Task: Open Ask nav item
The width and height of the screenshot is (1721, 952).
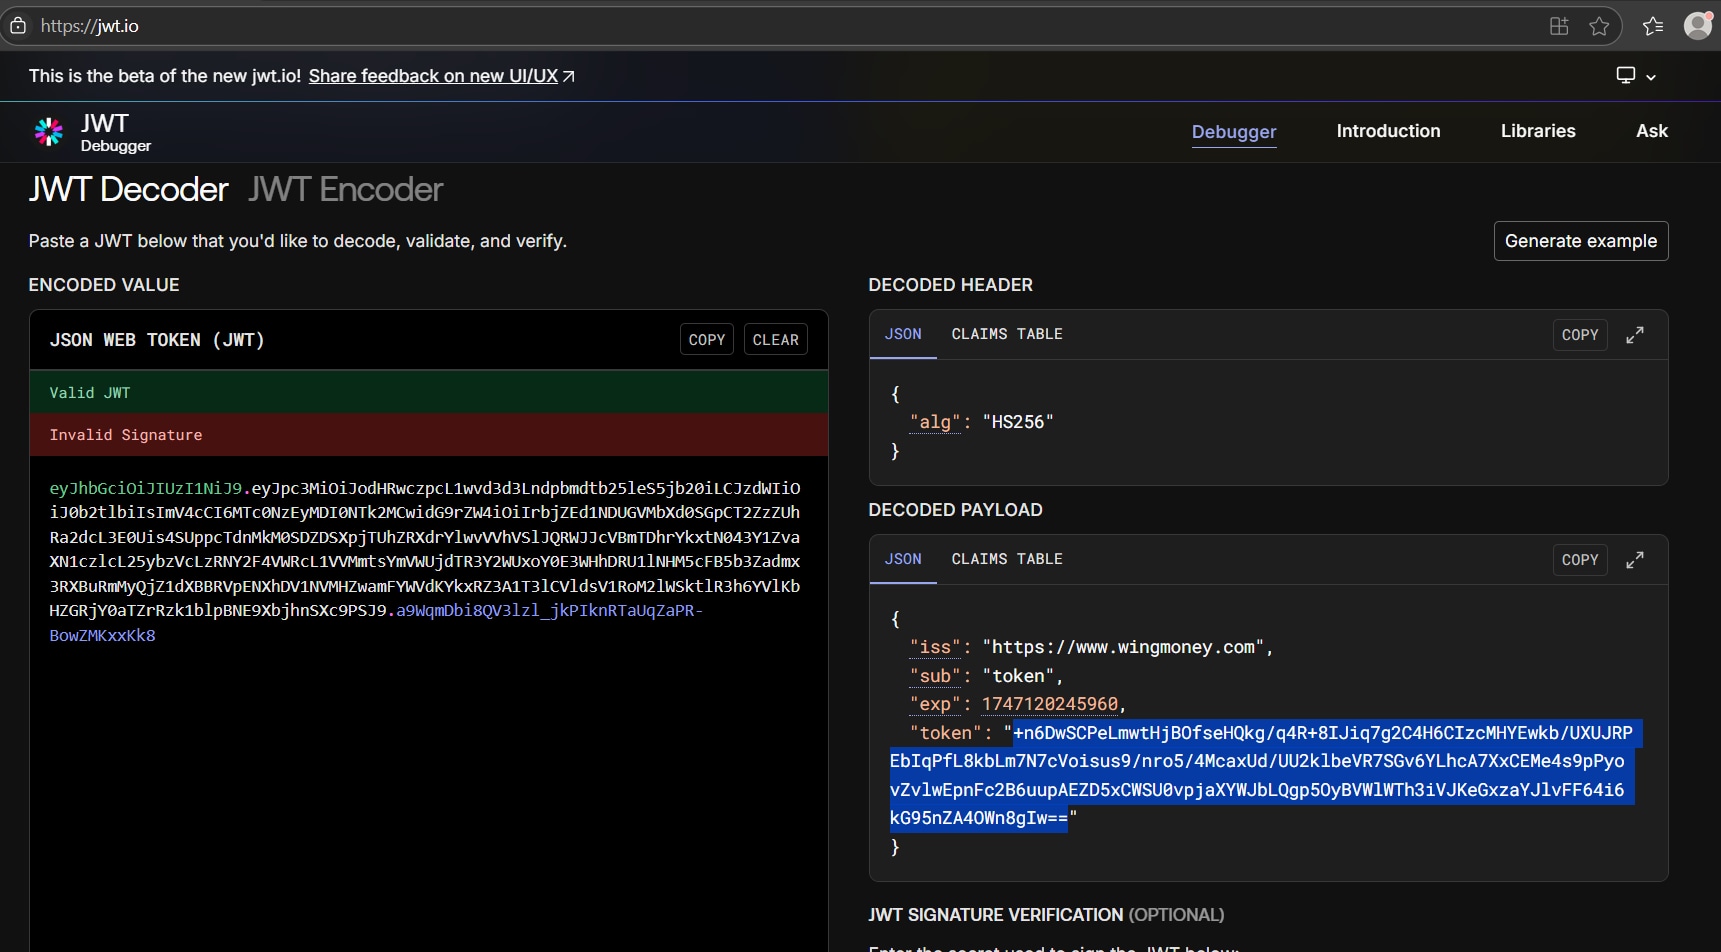Action: [1652, 131]
